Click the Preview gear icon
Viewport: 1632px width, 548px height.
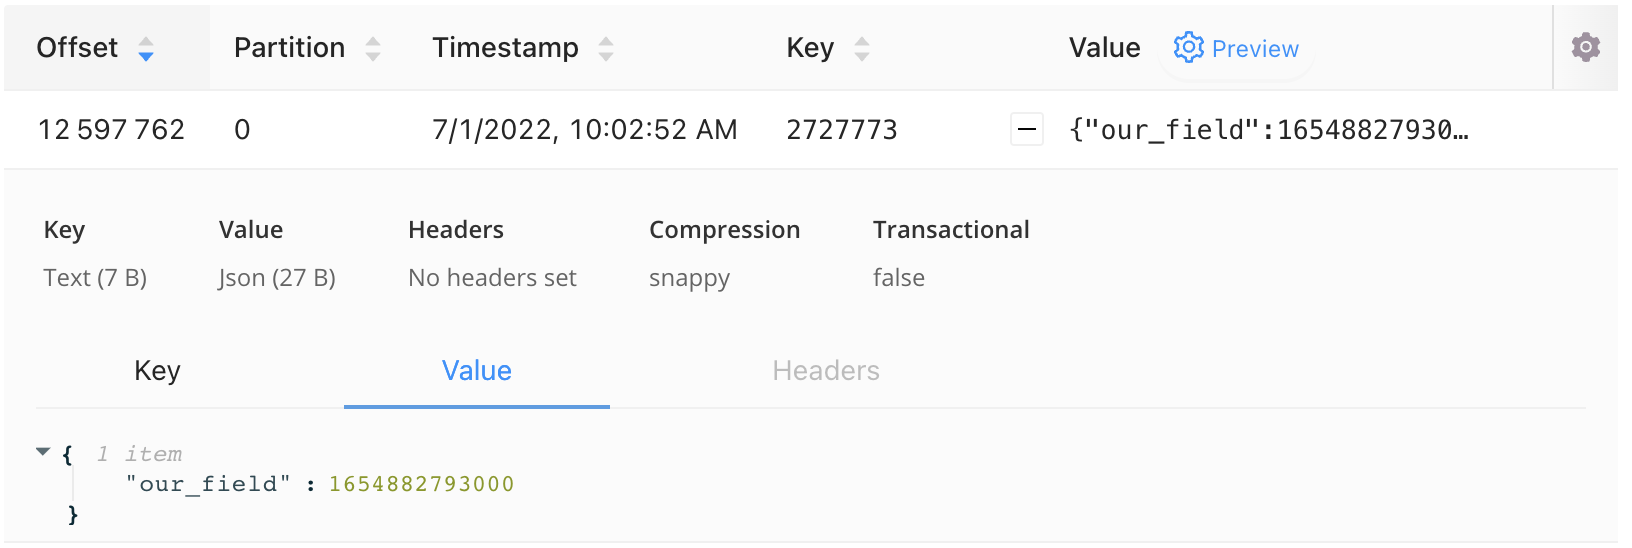(1188, 47)
